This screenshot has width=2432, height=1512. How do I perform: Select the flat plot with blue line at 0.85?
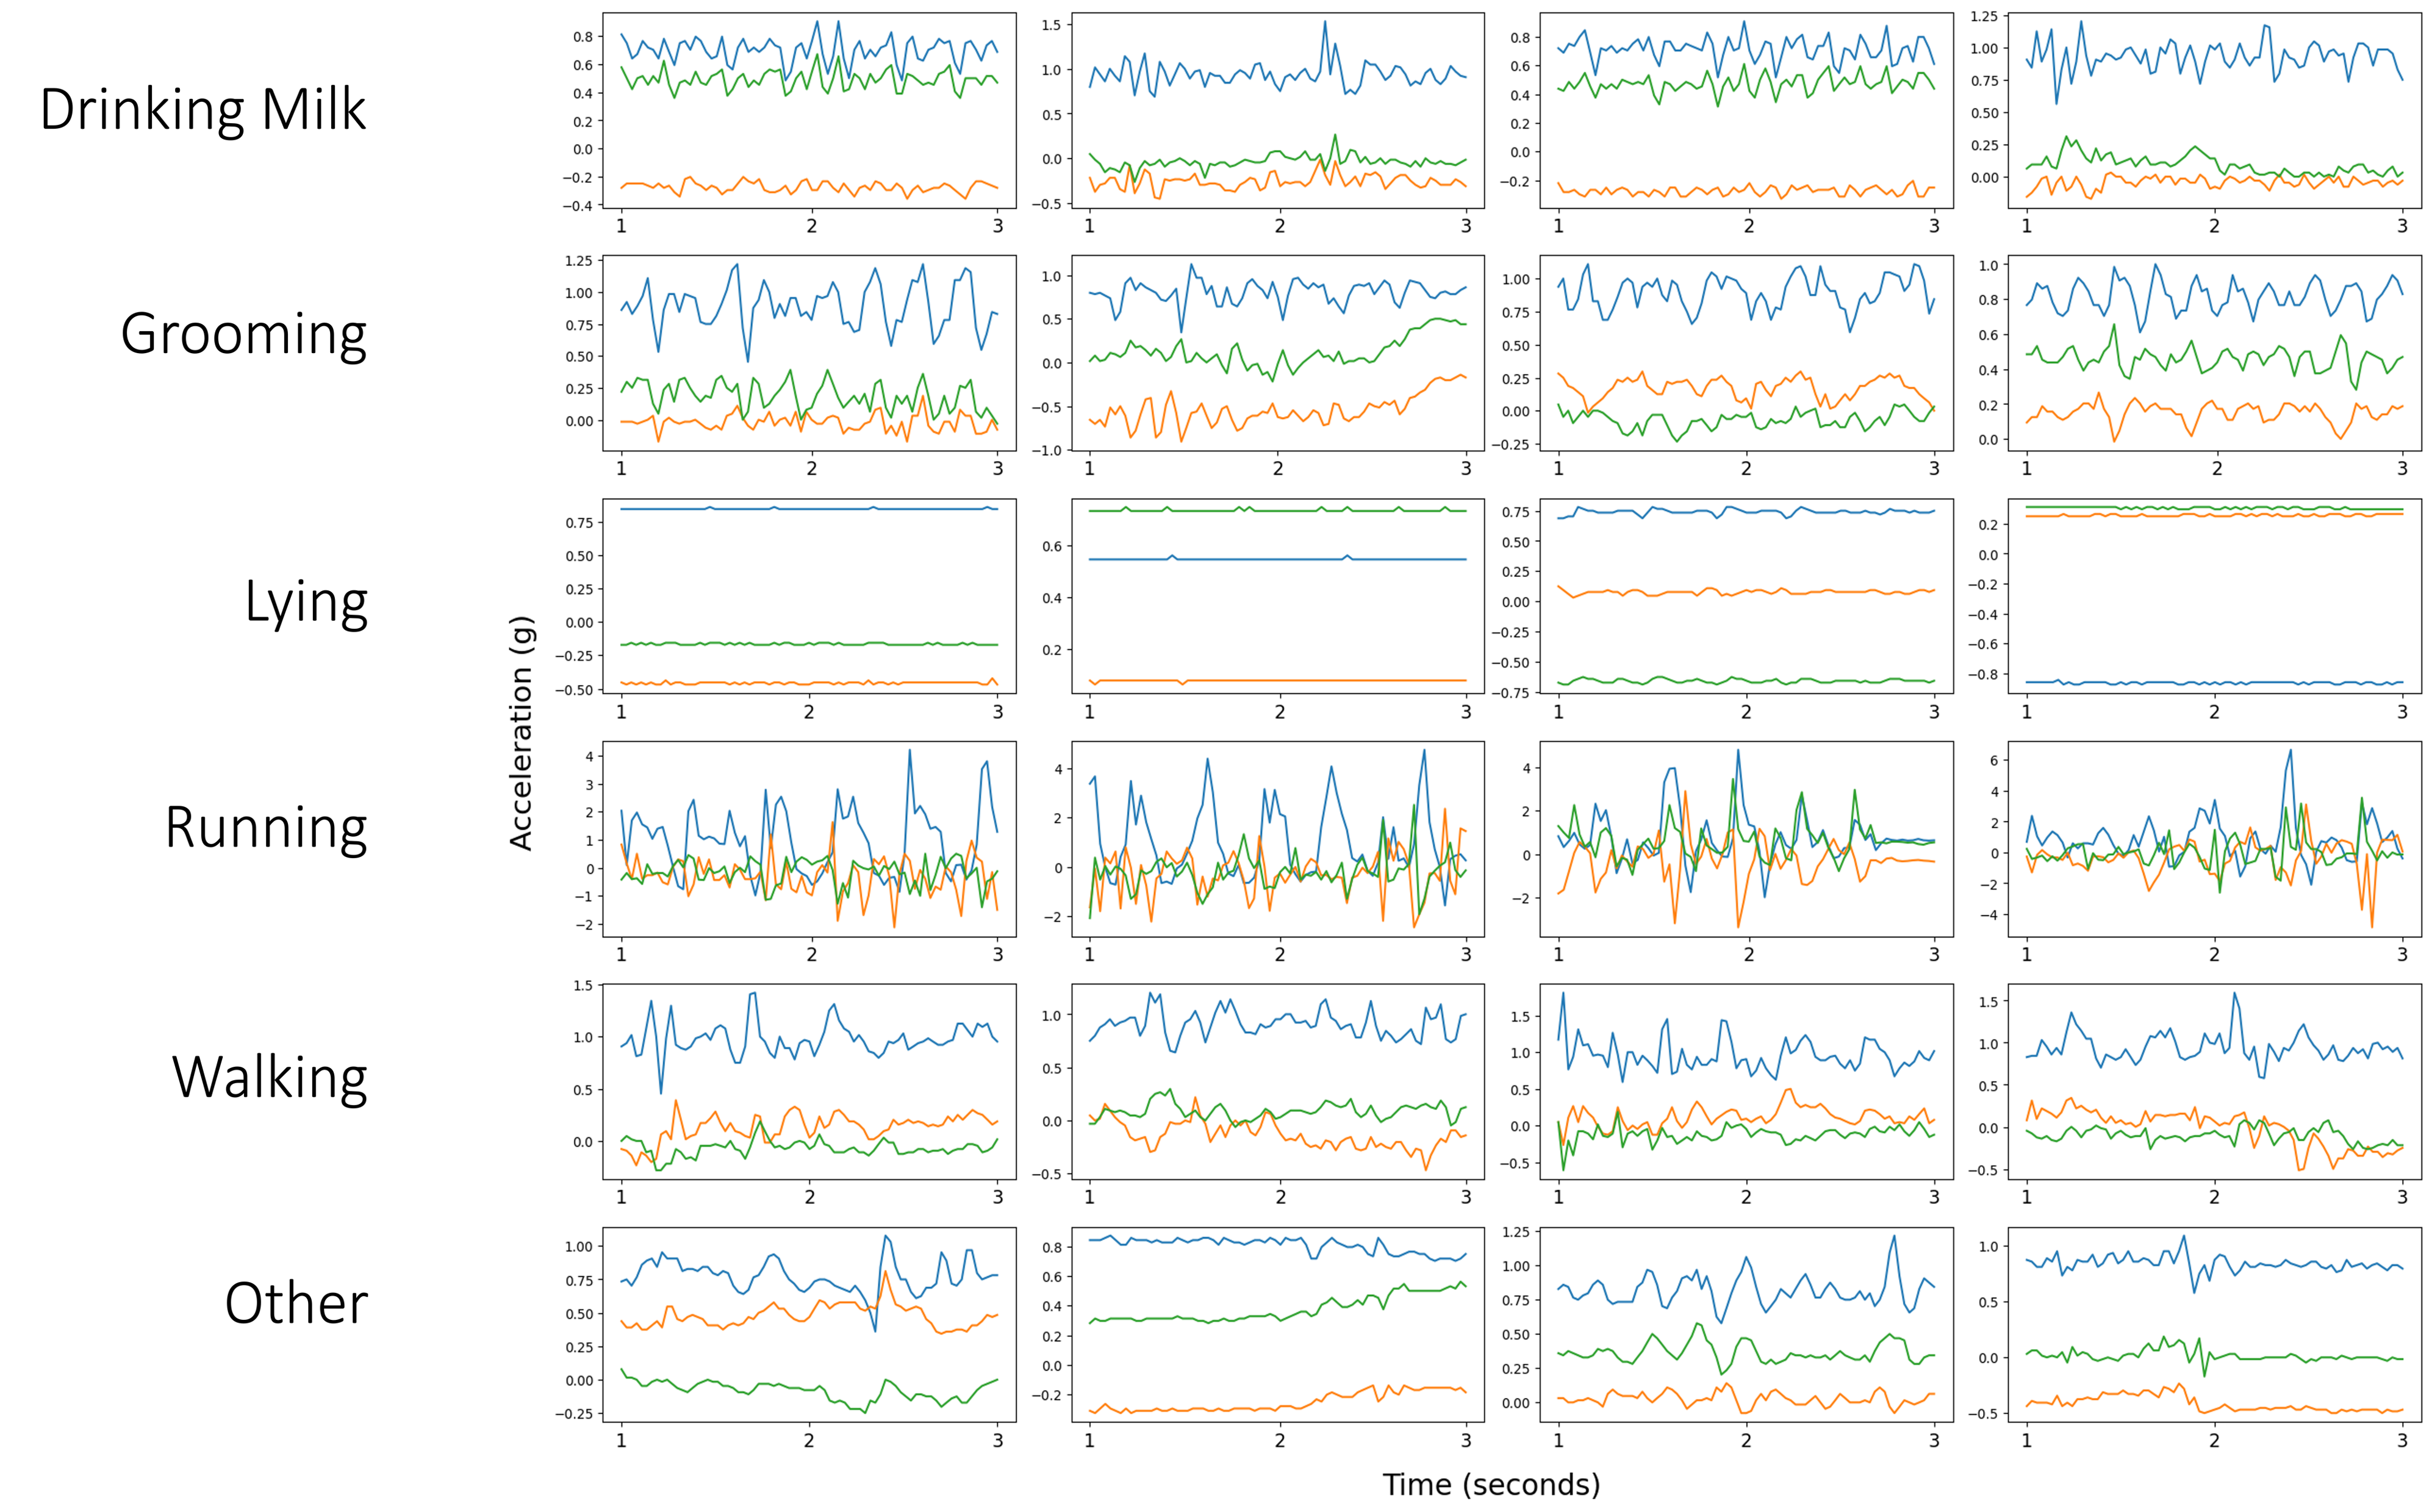coord(809,596)
